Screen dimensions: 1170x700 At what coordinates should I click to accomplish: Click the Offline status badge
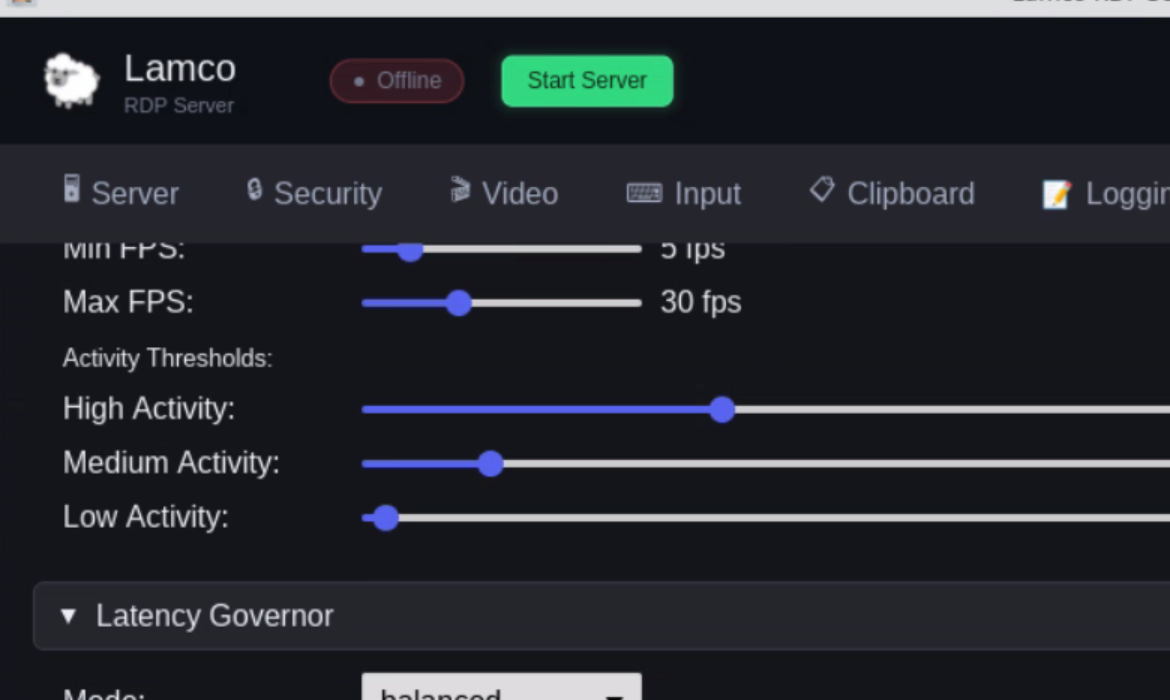[x=396, y=81]
